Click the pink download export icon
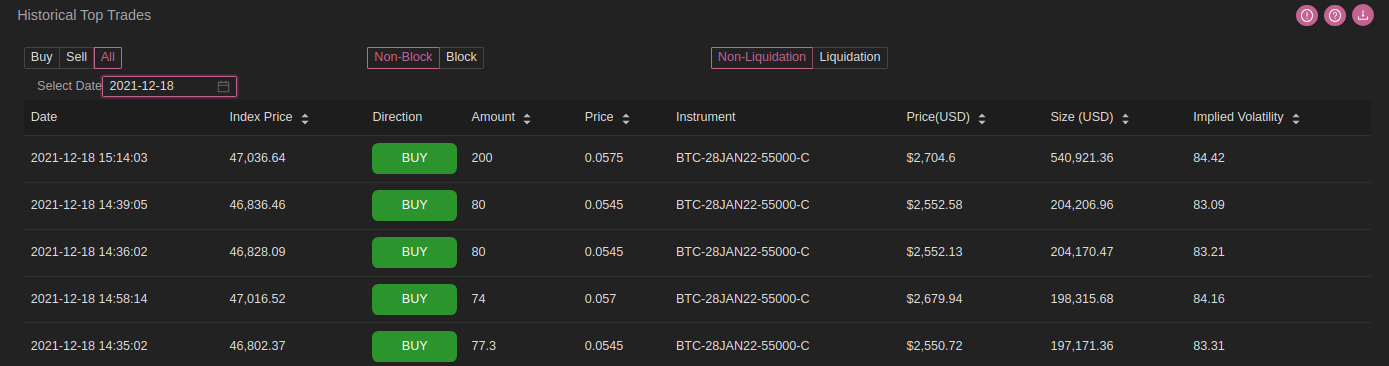 1363,15
